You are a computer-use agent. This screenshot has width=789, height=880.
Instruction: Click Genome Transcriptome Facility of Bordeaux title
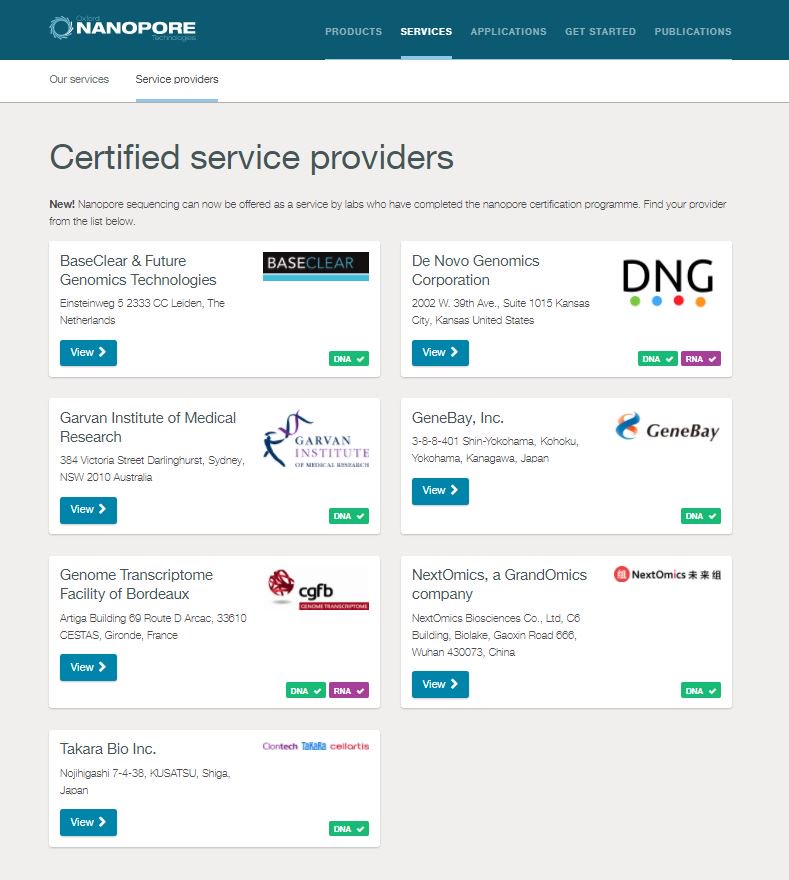(x=136, y=584)
